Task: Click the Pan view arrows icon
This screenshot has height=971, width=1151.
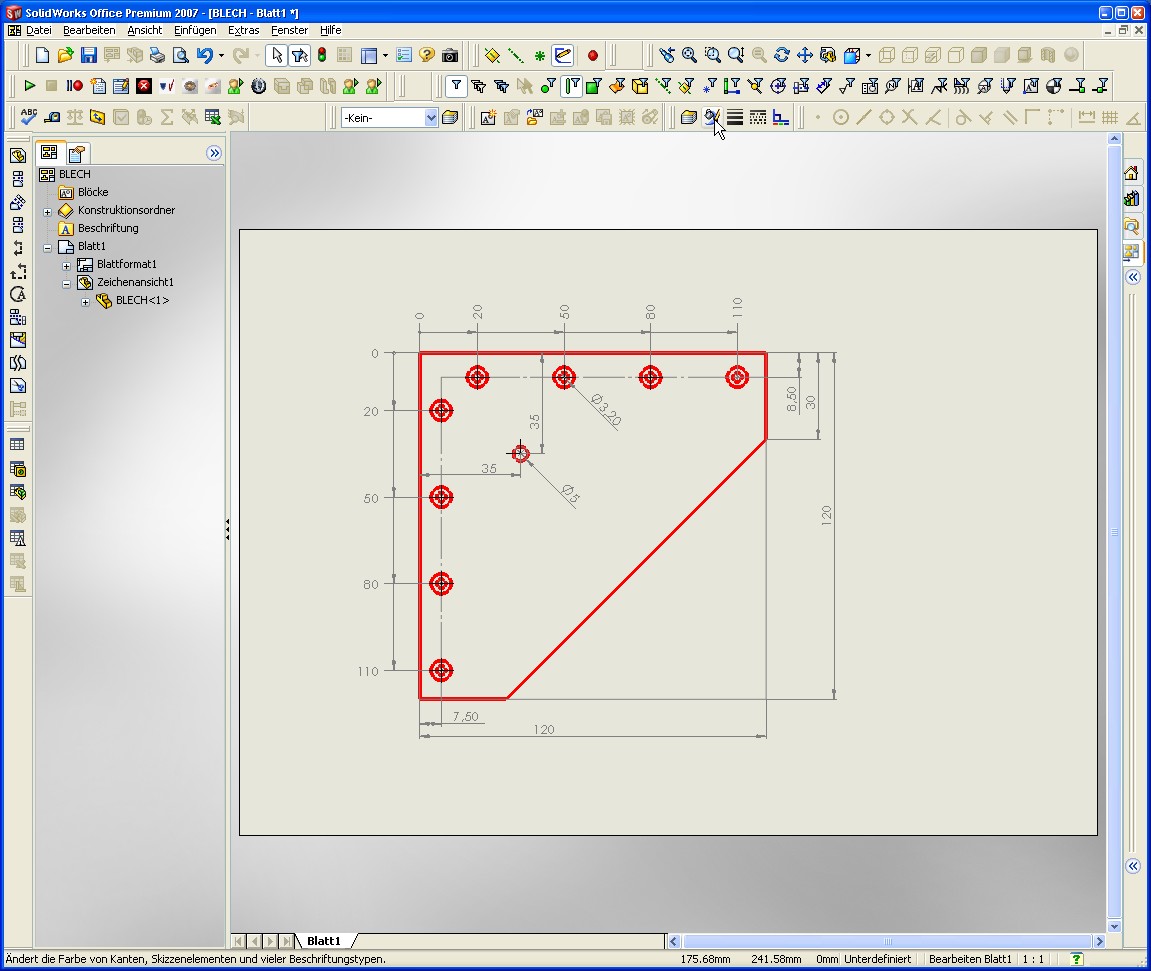Action: (x=805, y=55)
